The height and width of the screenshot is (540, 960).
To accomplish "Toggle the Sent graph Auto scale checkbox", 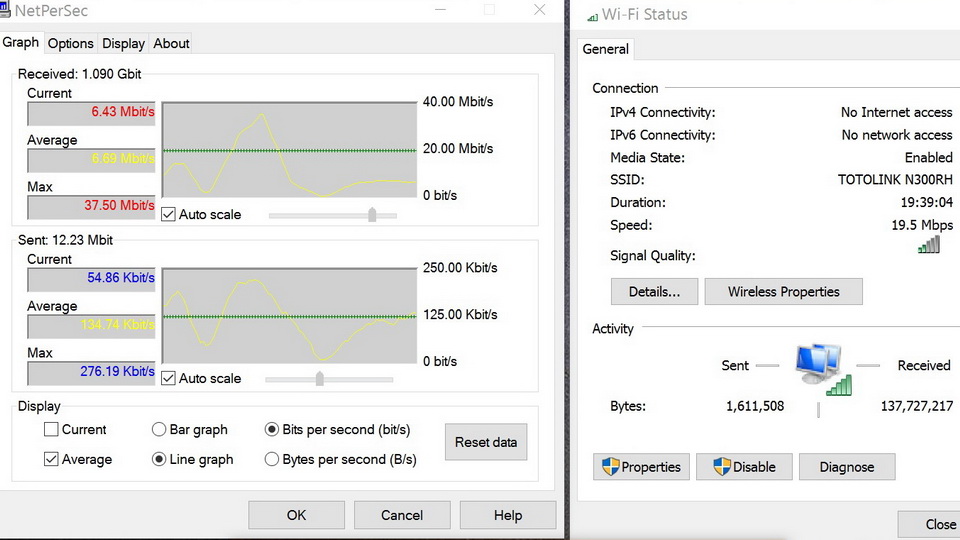I will coord(169,378).
